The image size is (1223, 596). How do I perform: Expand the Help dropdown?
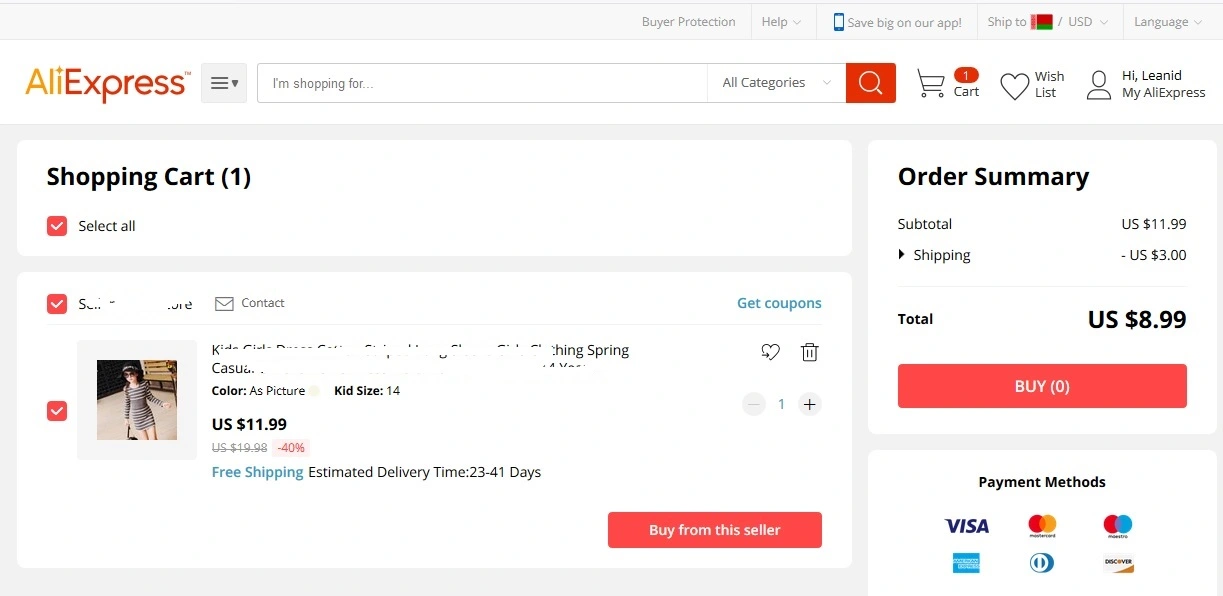(x=781, y=22)
